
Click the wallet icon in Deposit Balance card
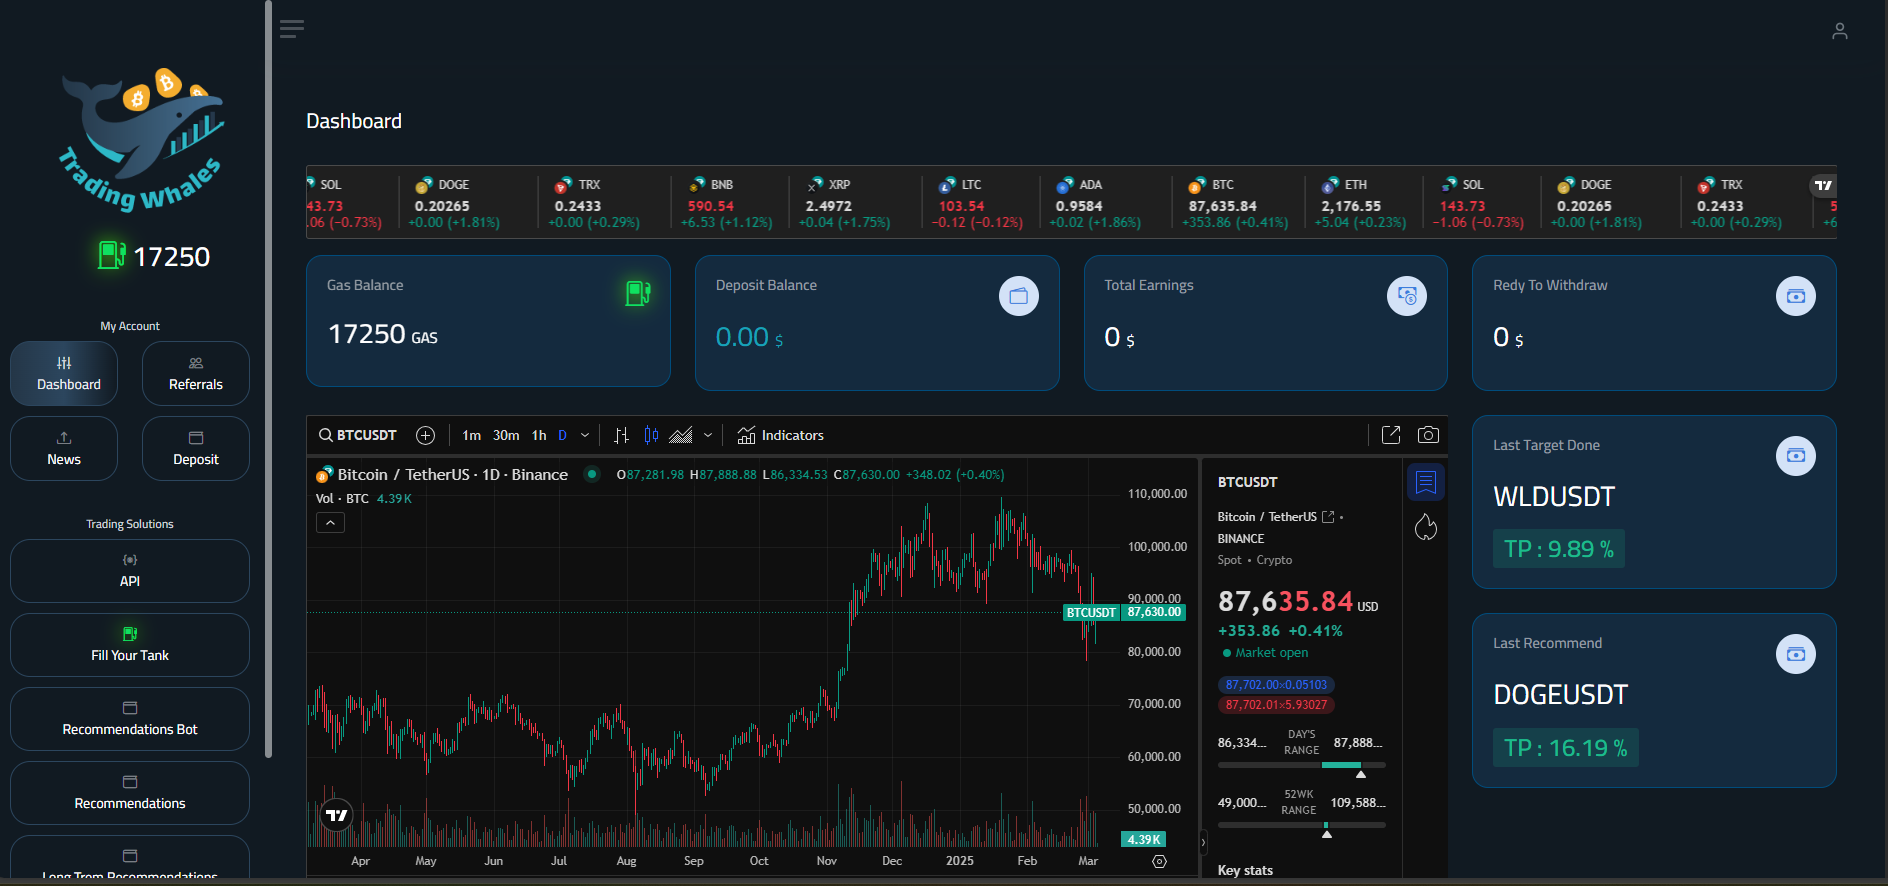coord(1019,296)
